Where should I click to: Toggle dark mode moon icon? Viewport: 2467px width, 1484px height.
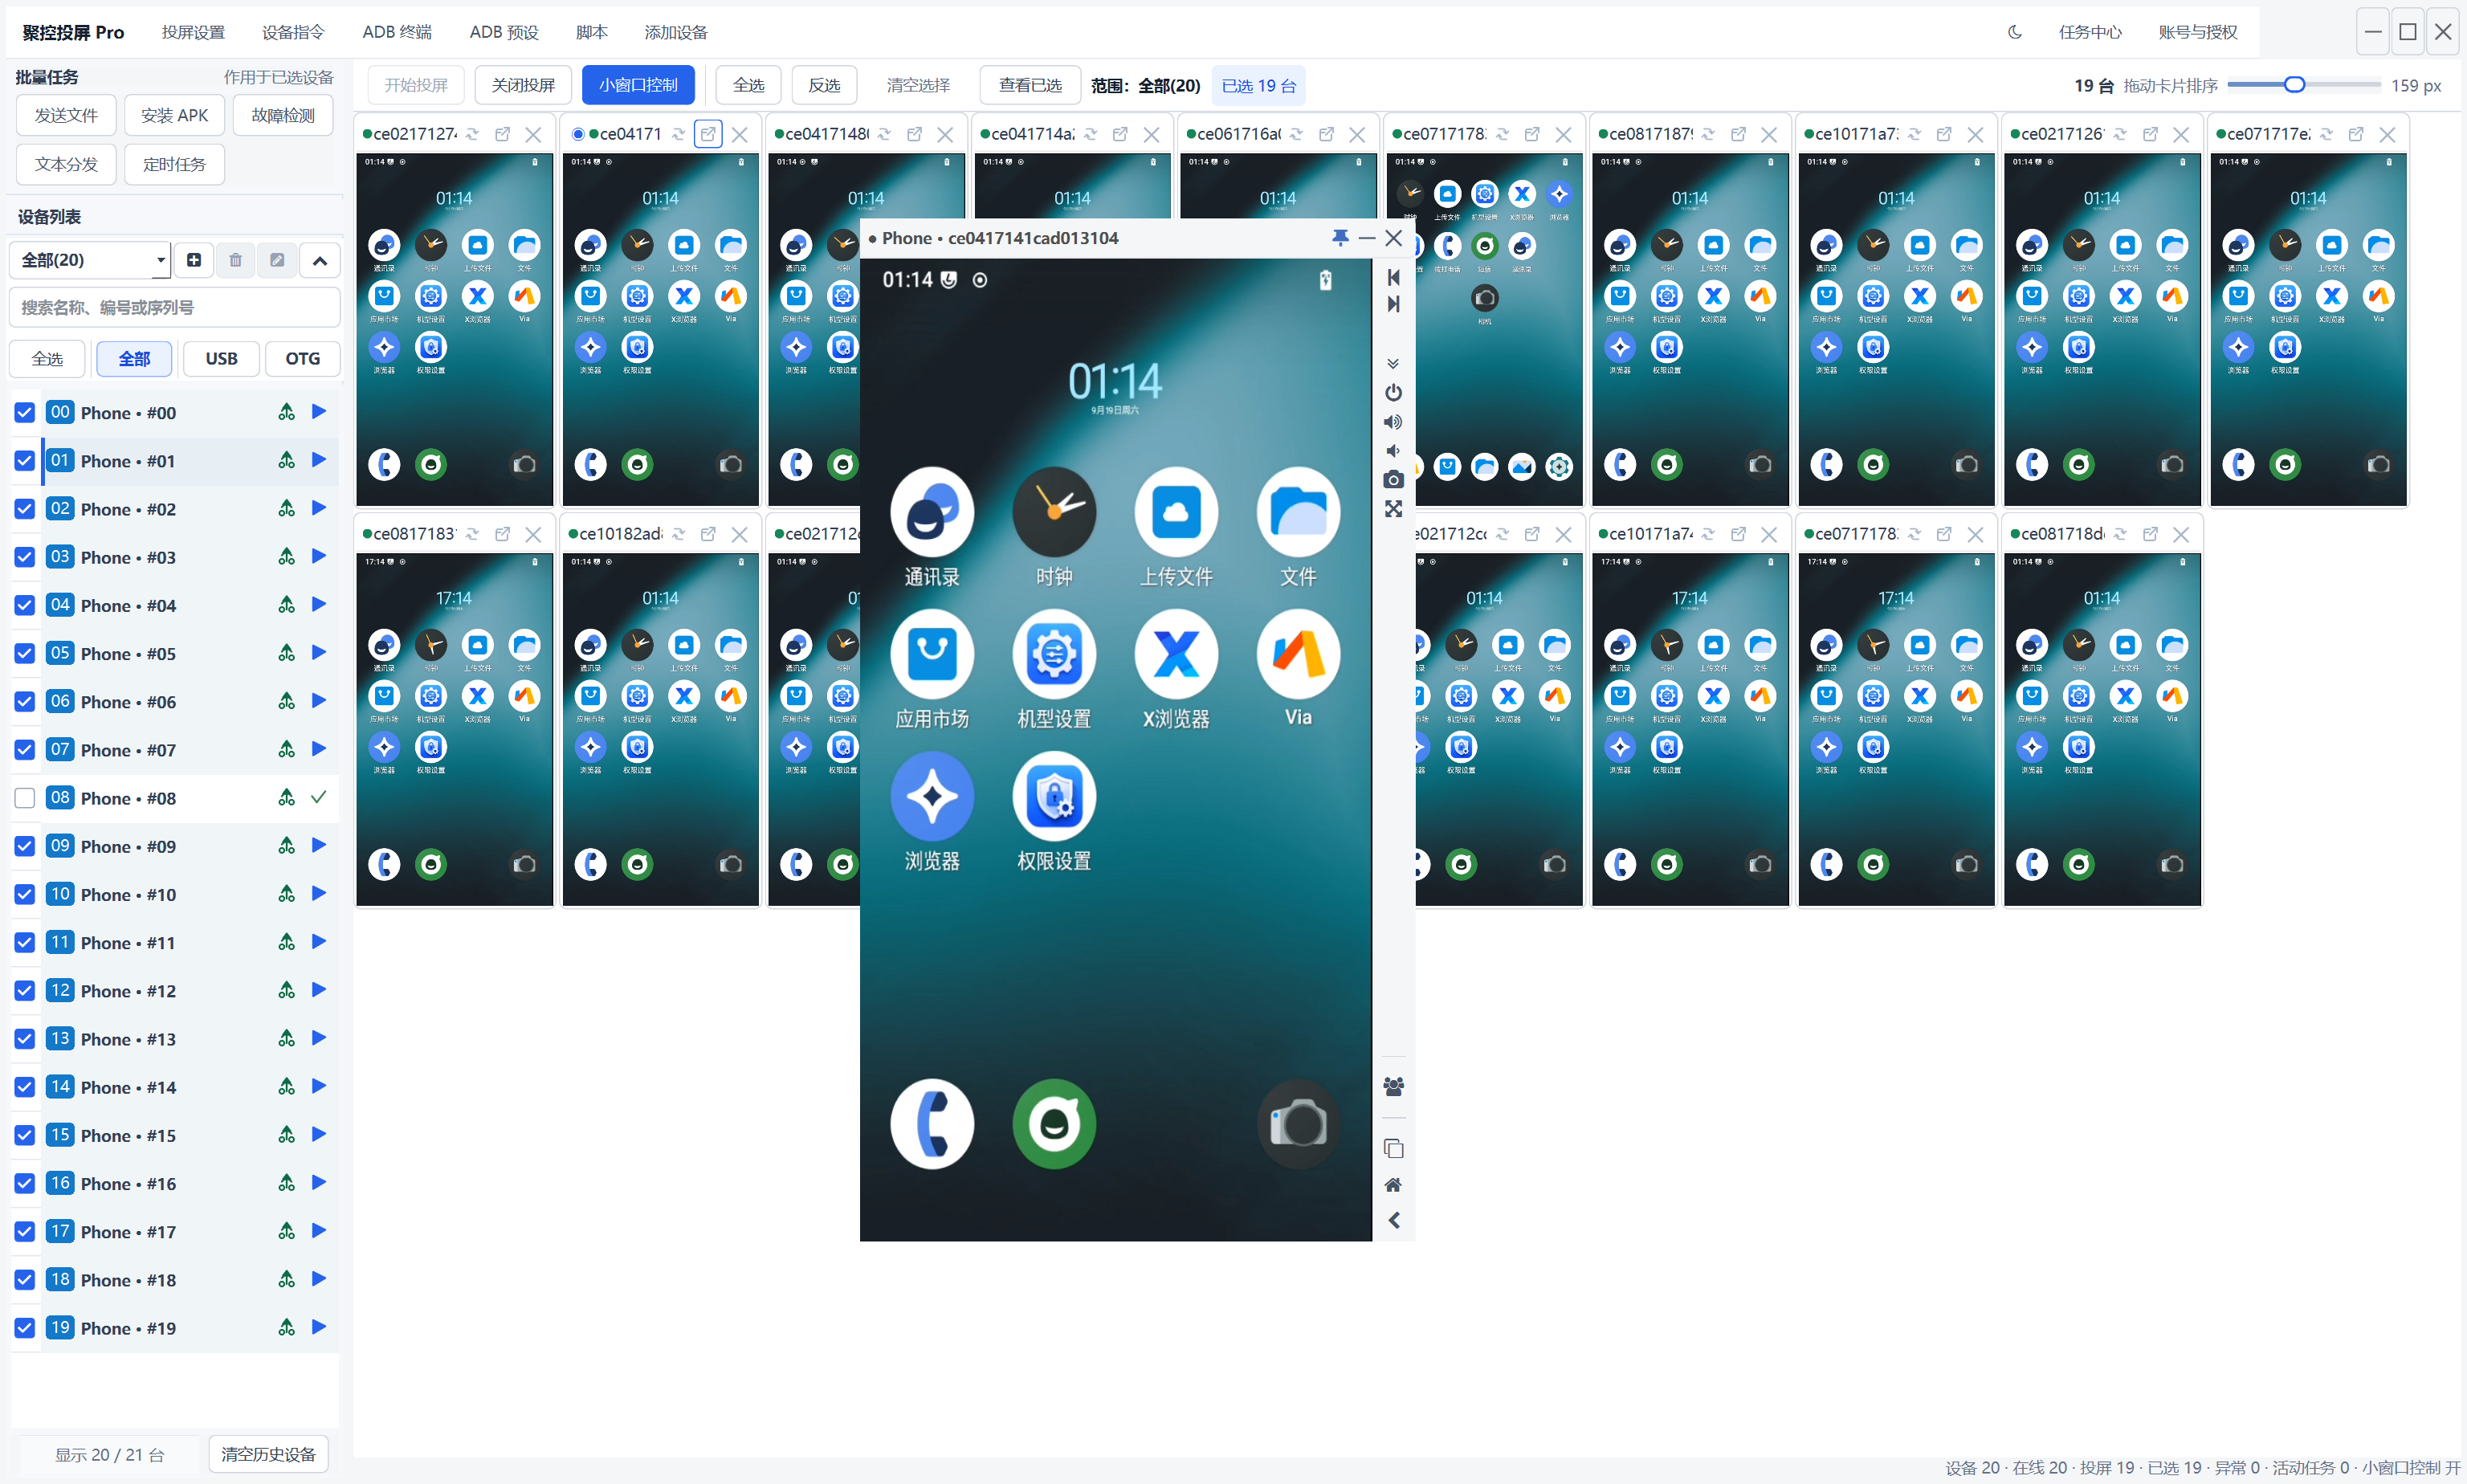pyautogui.click(x=2015, y=32)
